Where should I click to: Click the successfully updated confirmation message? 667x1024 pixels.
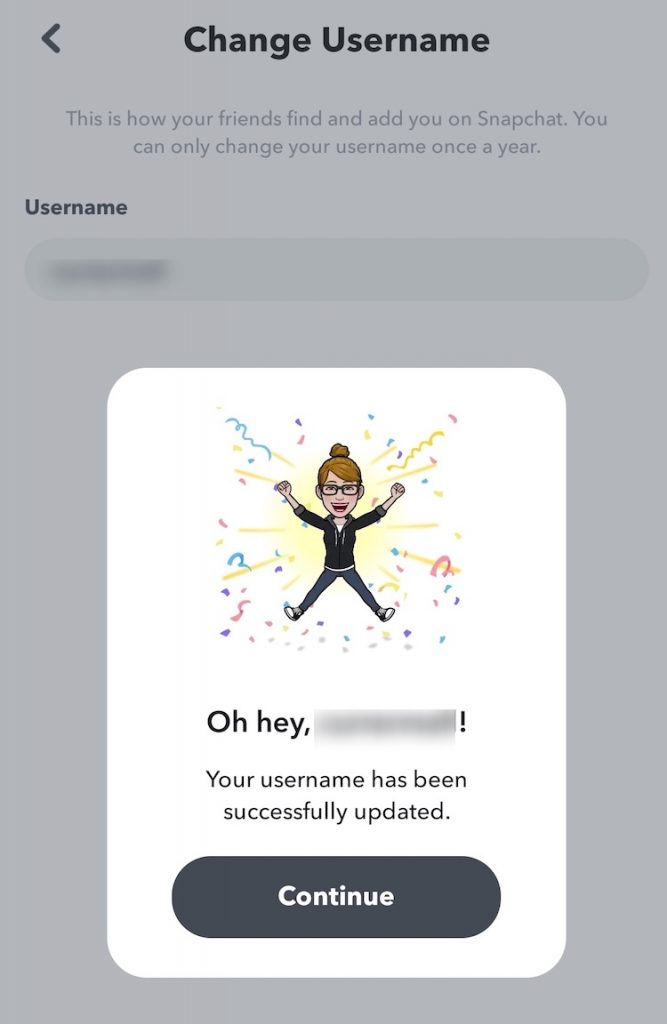coord(336,795)
